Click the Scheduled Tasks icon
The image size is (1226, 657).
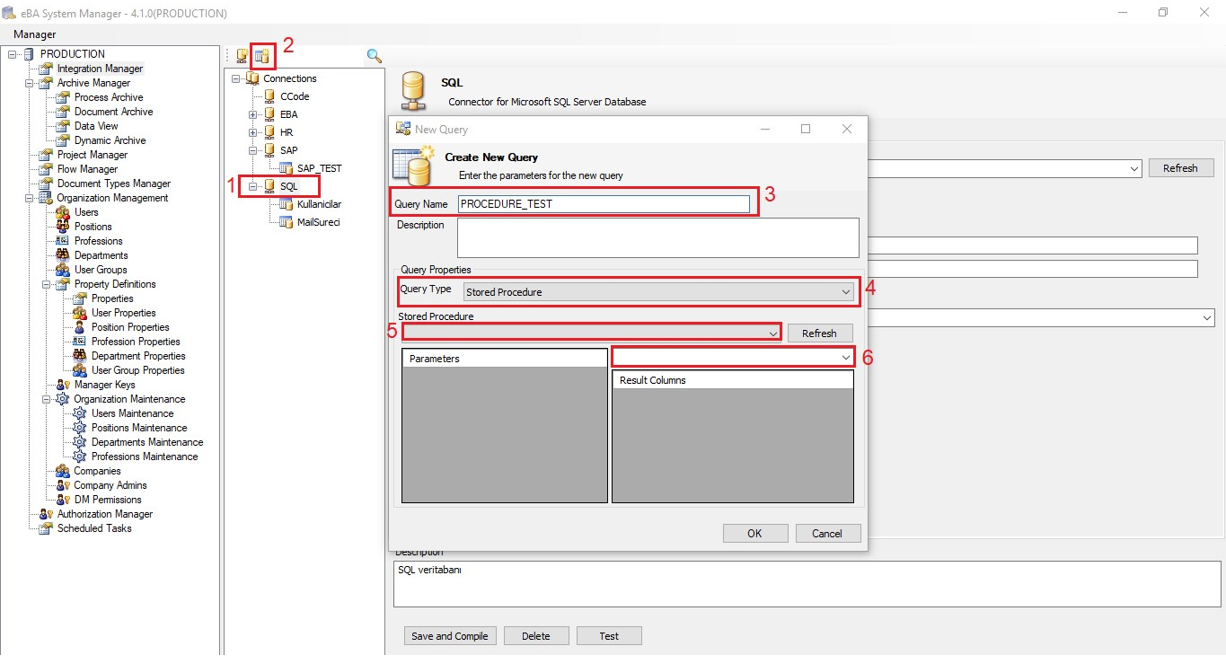(46, 528)
